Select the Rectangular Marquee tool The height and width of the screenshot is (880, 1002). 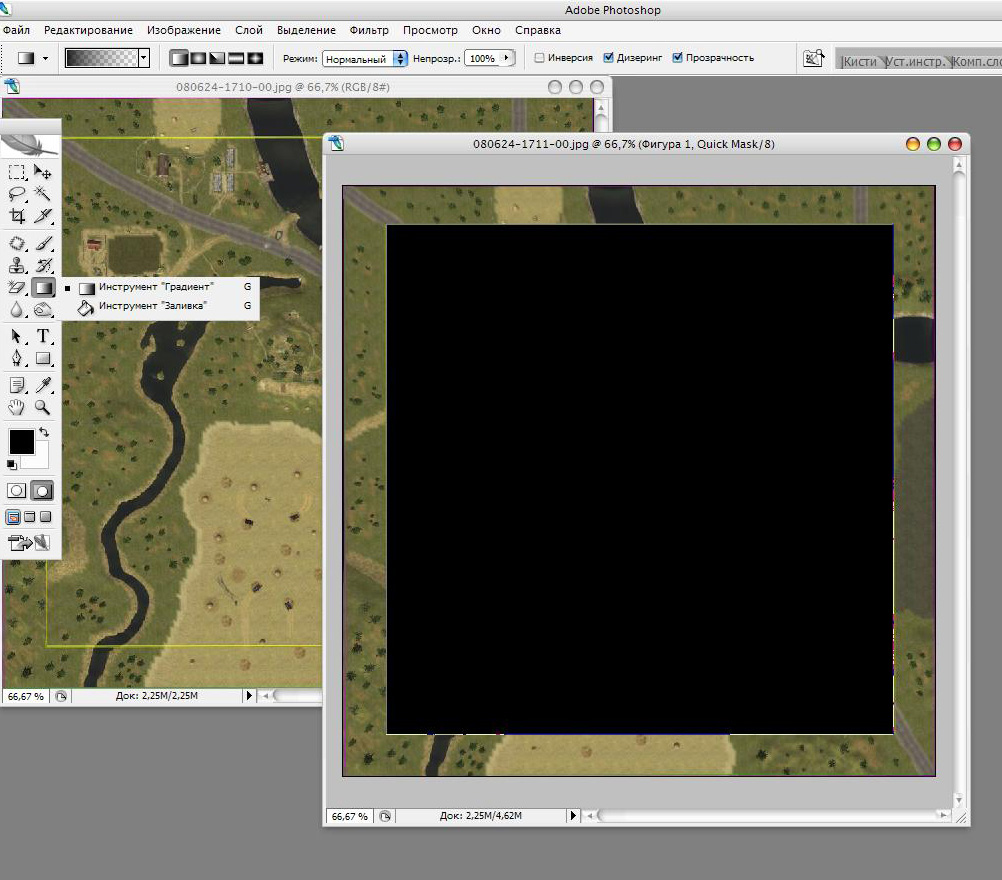coord(17,172)
